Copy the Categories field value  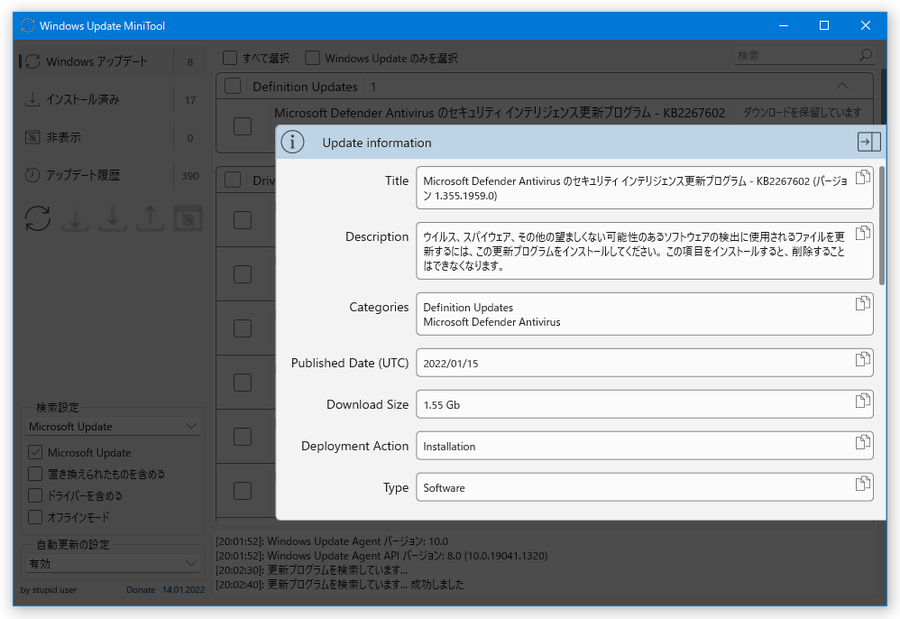[862, 304]
